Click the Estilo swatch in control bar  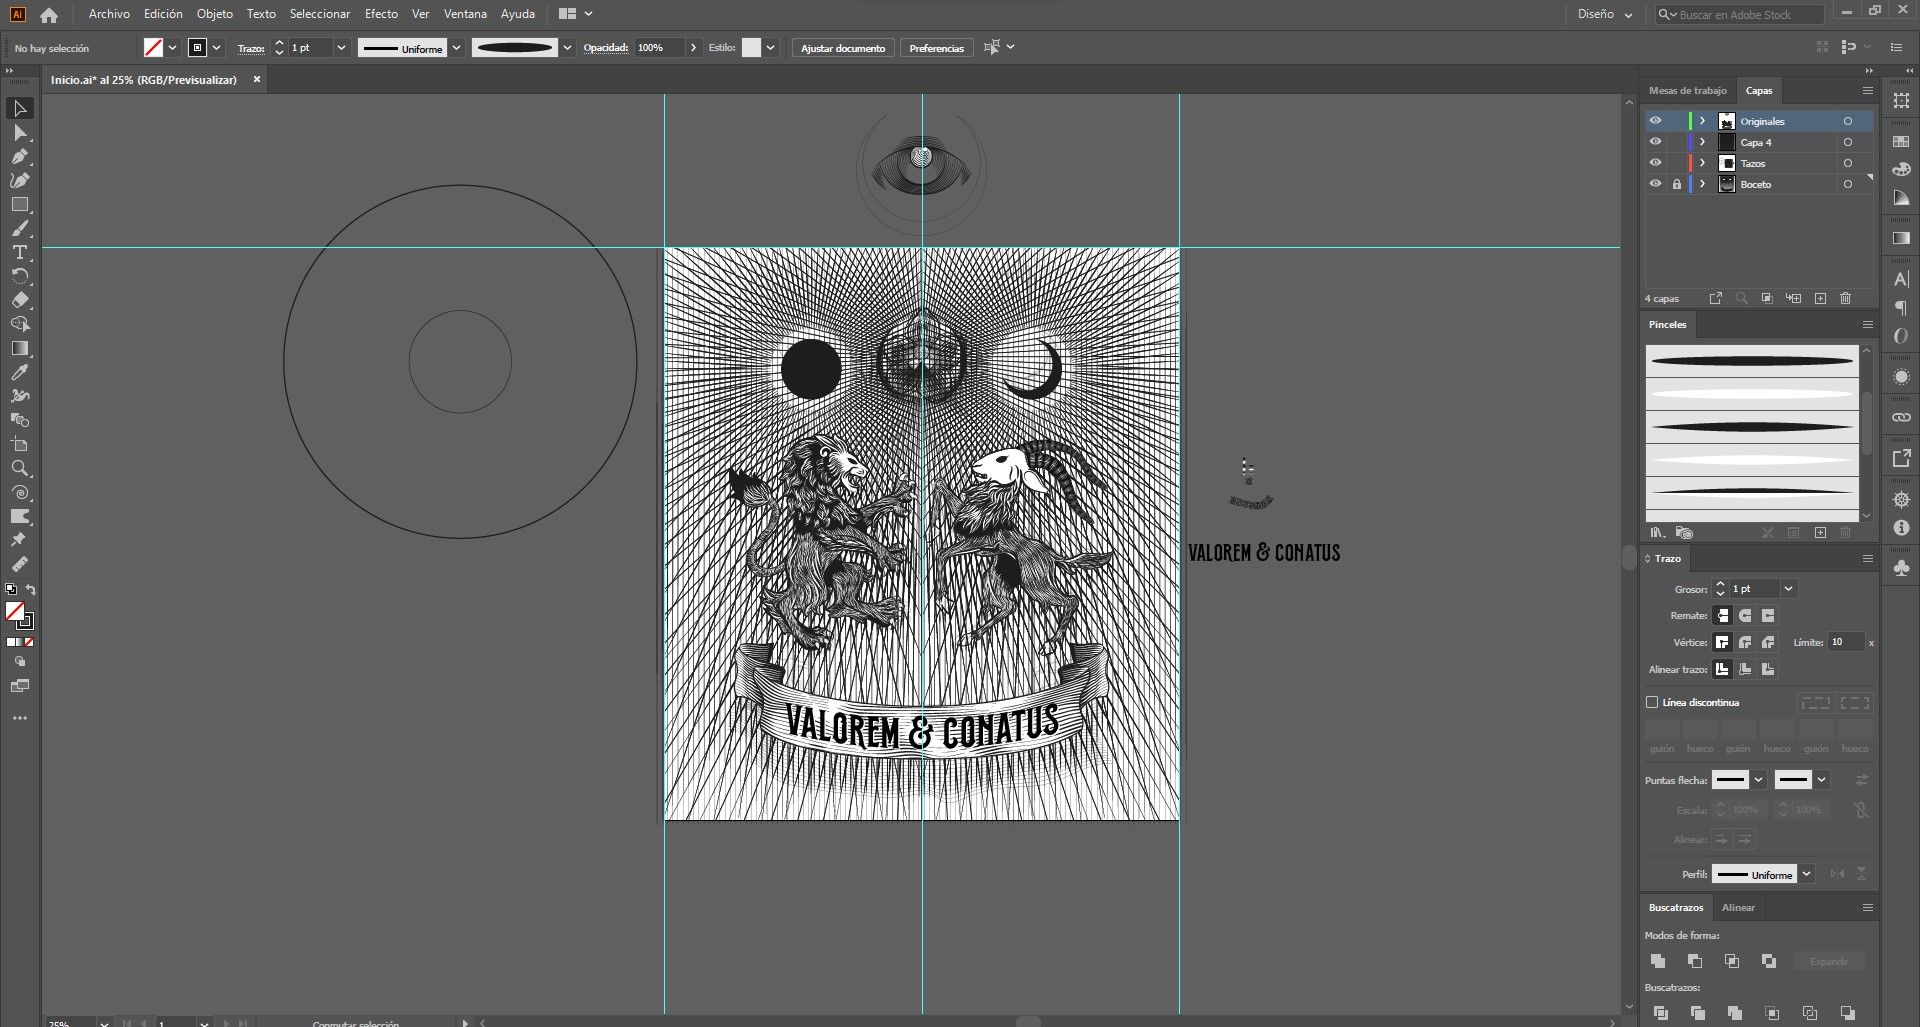751,48
